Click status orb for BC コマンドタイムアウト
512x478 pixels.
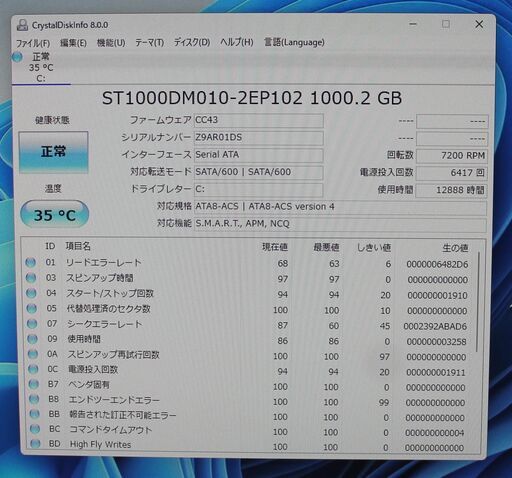35,429
